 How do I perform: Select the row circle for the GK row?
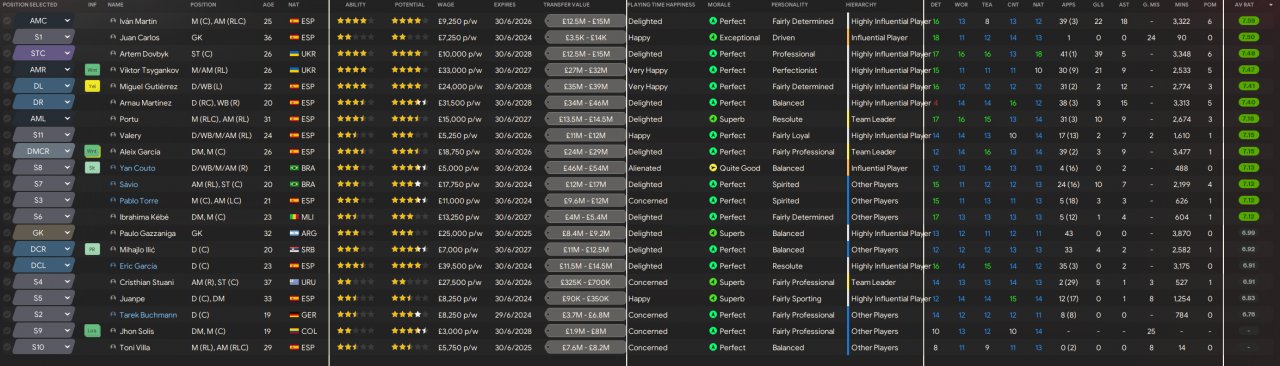click(7, 234)
